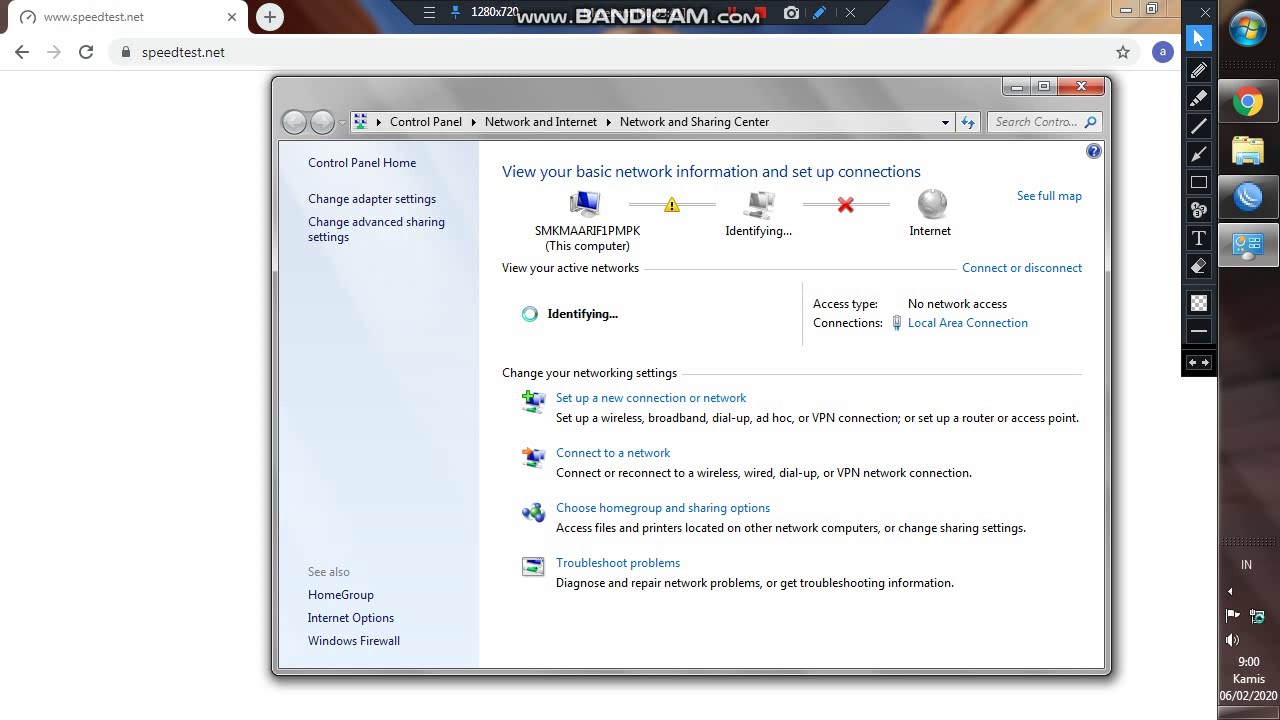Image resolution: width=1280 pixels, height=720 pixels.
Task: Reload the speedtest.net page
Action: 86,52
